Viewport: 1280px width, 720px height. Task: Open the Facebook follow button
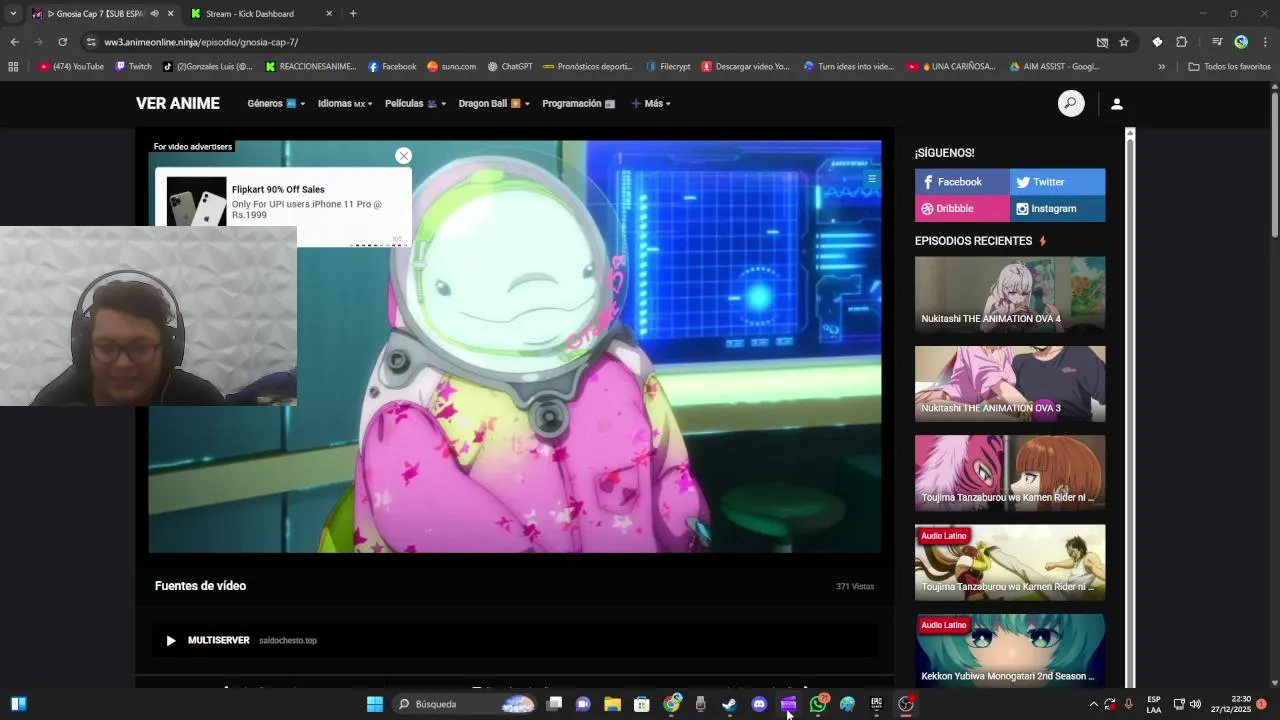[962, 182]
